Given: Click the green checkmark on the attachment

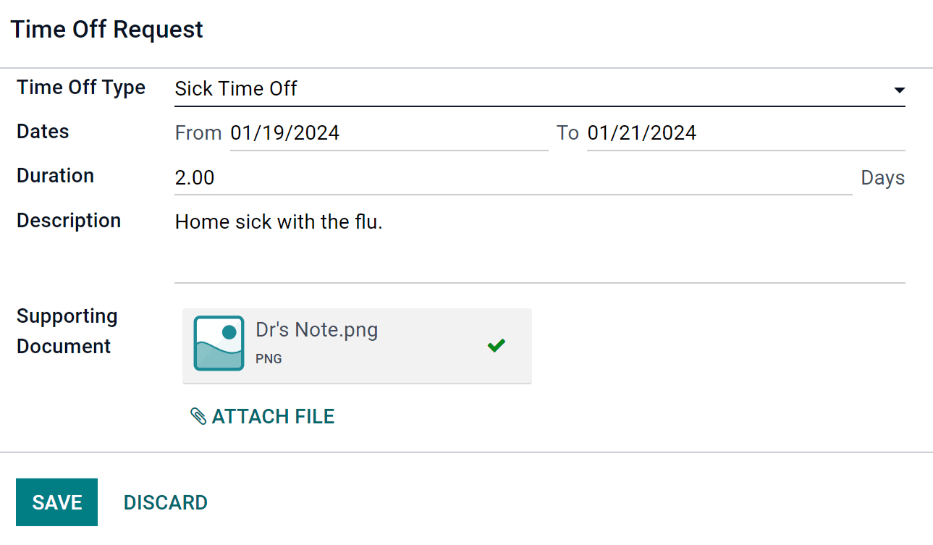Looking at the screenshot, I should tap(496, 345).
